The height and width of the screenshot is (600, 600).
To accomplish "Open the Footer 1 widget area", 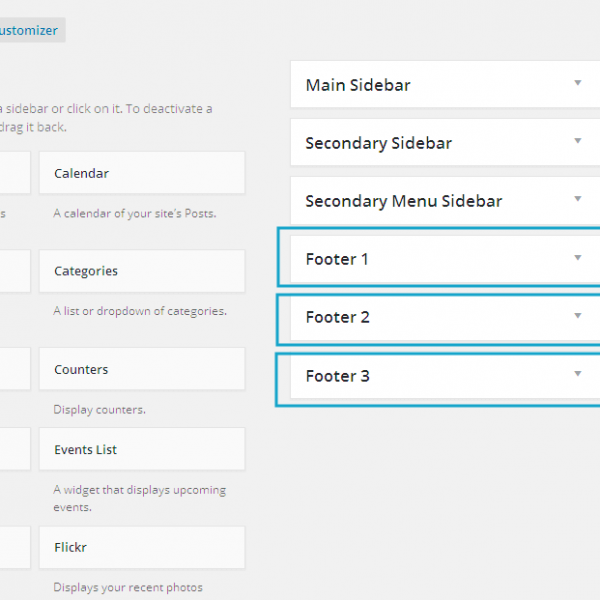I will (337, 259).
